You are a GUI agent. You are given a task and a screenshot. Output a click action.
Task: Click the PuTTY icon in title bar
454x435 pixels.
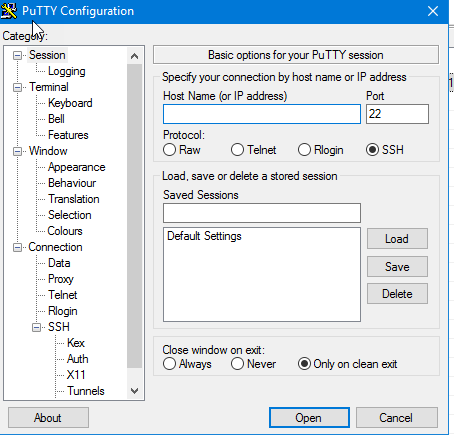(x=9, y=11)
